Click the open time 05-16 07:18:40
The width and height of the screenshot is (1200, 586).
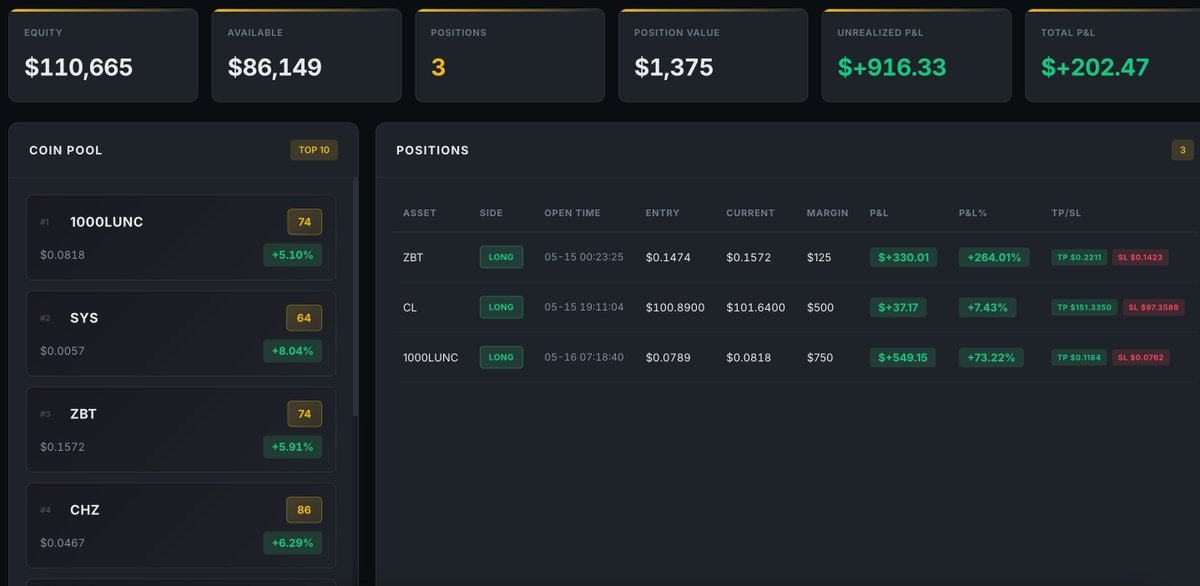(x=584, y=357)
